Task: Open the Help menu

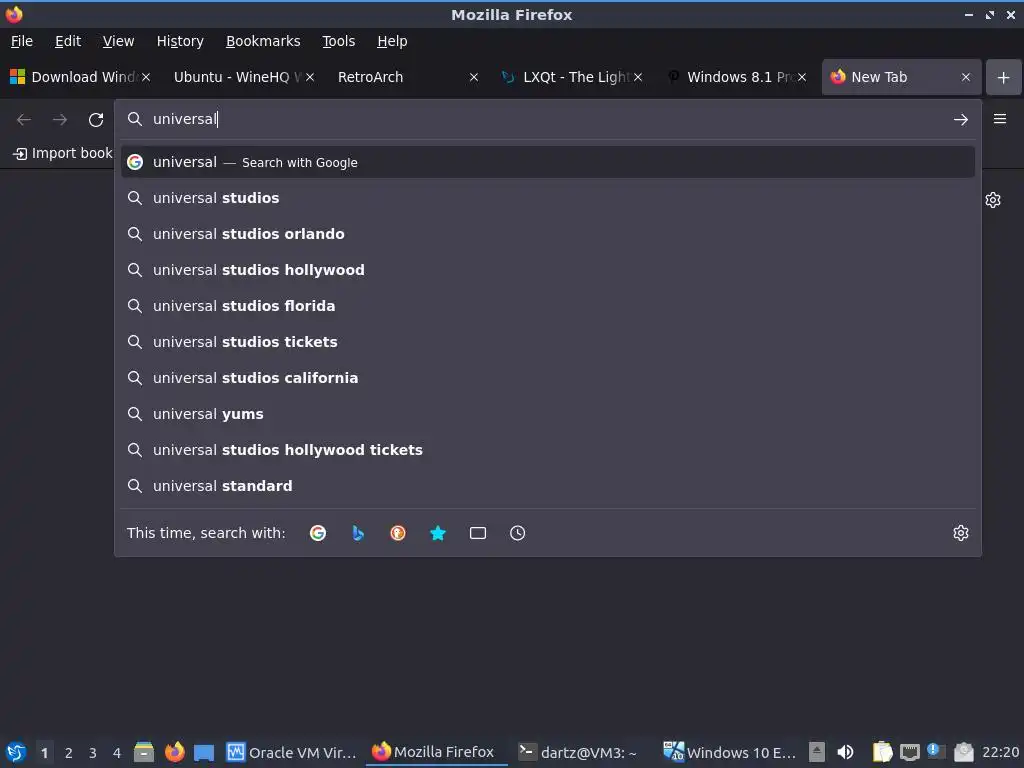Action: (392, 41)
